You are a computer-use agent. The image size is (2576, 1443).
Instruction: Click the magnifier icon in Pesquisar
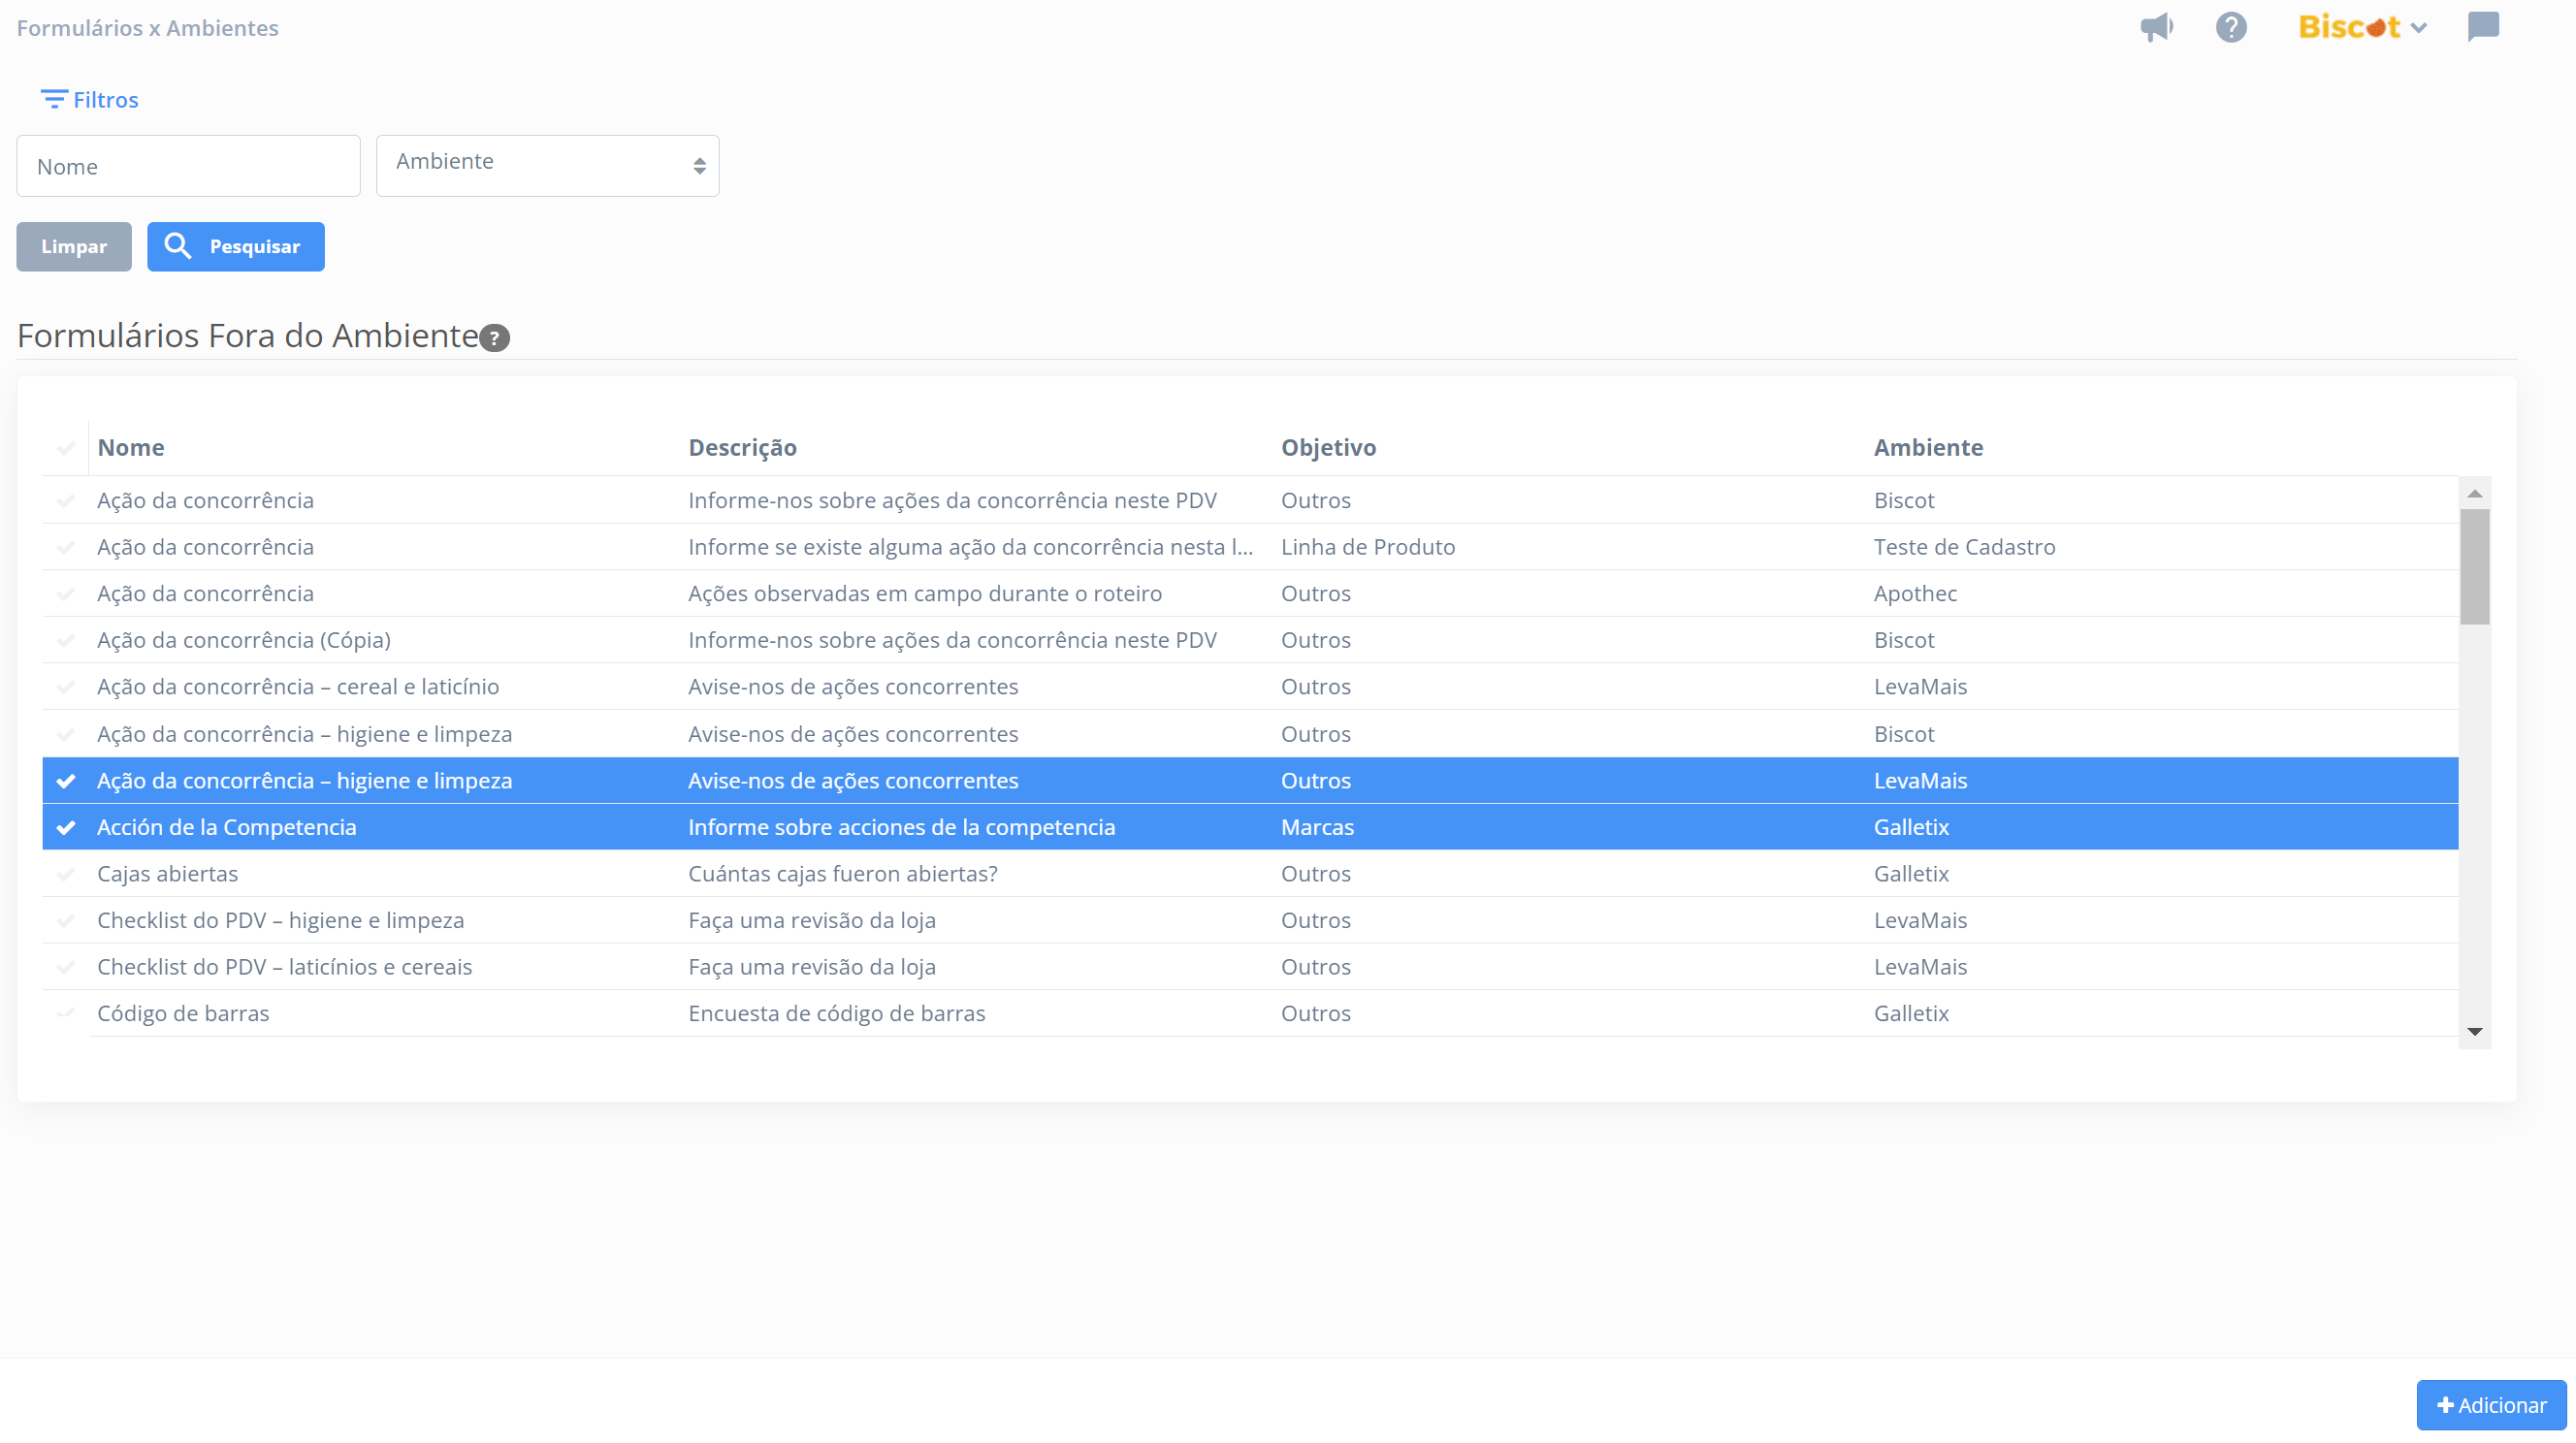pyautogui.click(x=177, y=246)
